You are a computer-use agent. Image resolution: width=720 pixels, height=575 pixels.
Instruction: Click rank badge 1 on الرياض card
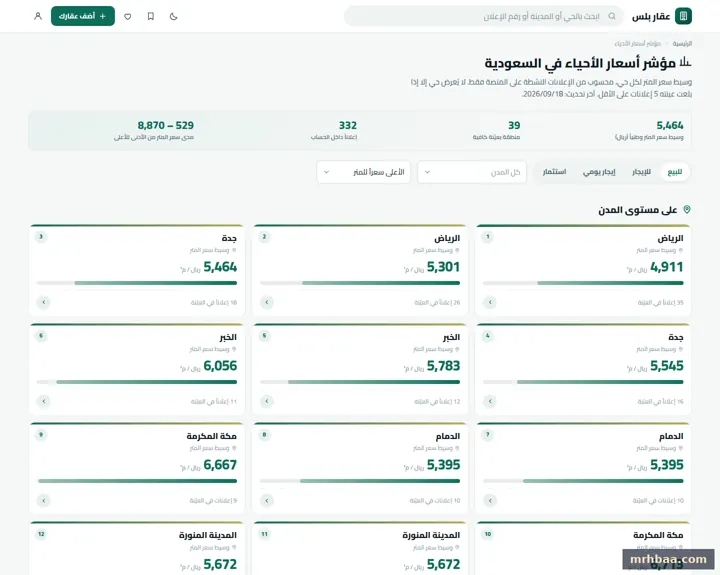pyautogui.click(x=488, y=237)
